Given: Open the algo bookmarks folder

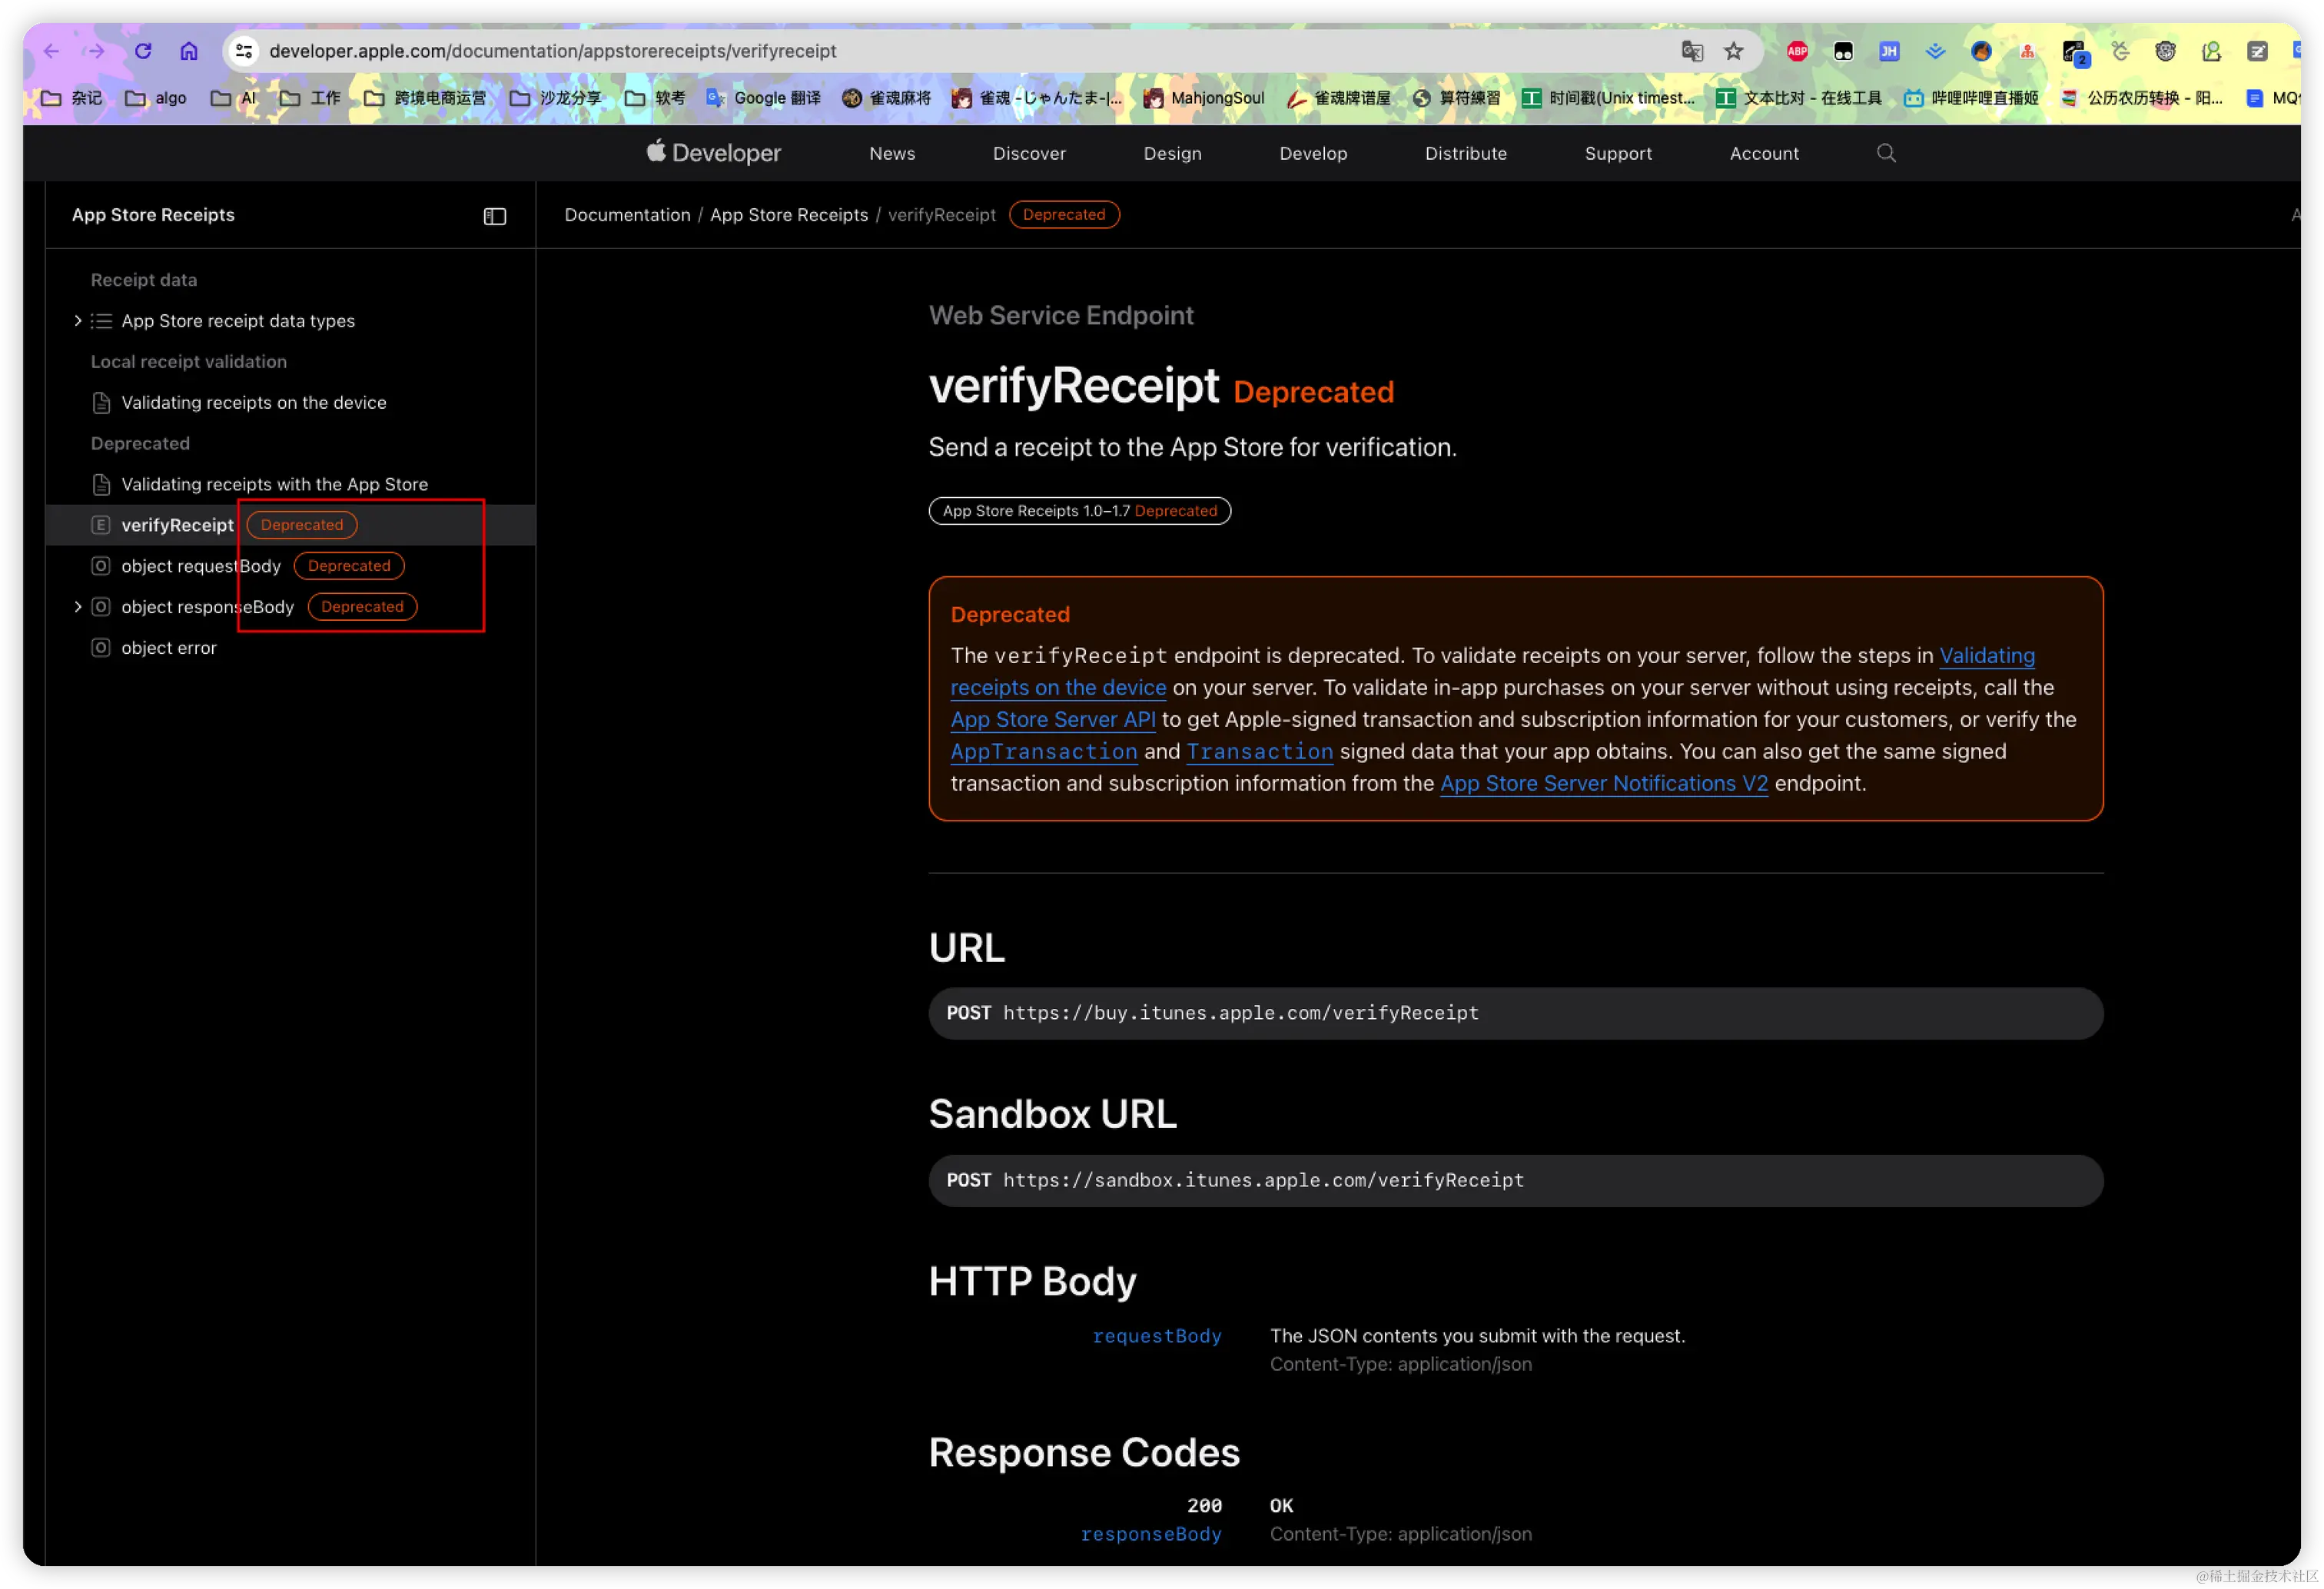Looking at the screenshot, I should pyautogui.click(x=156, y=98).
